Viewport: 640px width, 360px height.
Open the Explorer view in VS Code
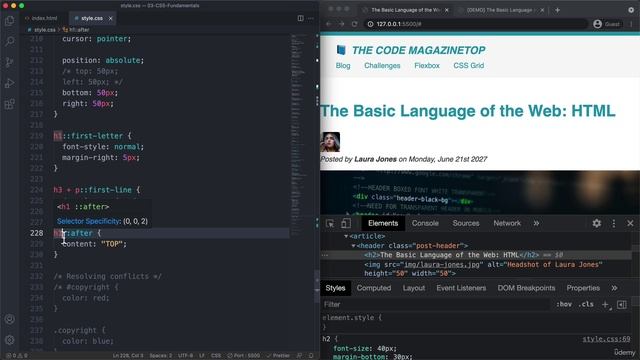point(9,20)
